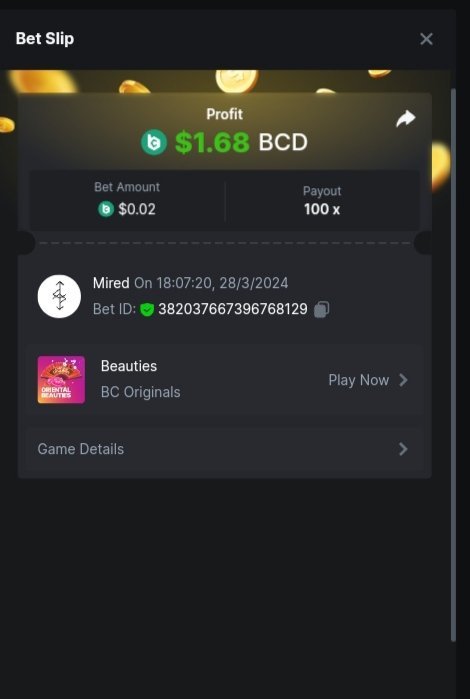Open Mired's round profile avatar
This screenshot has height=699, width=470.
[x=59, y=296]
